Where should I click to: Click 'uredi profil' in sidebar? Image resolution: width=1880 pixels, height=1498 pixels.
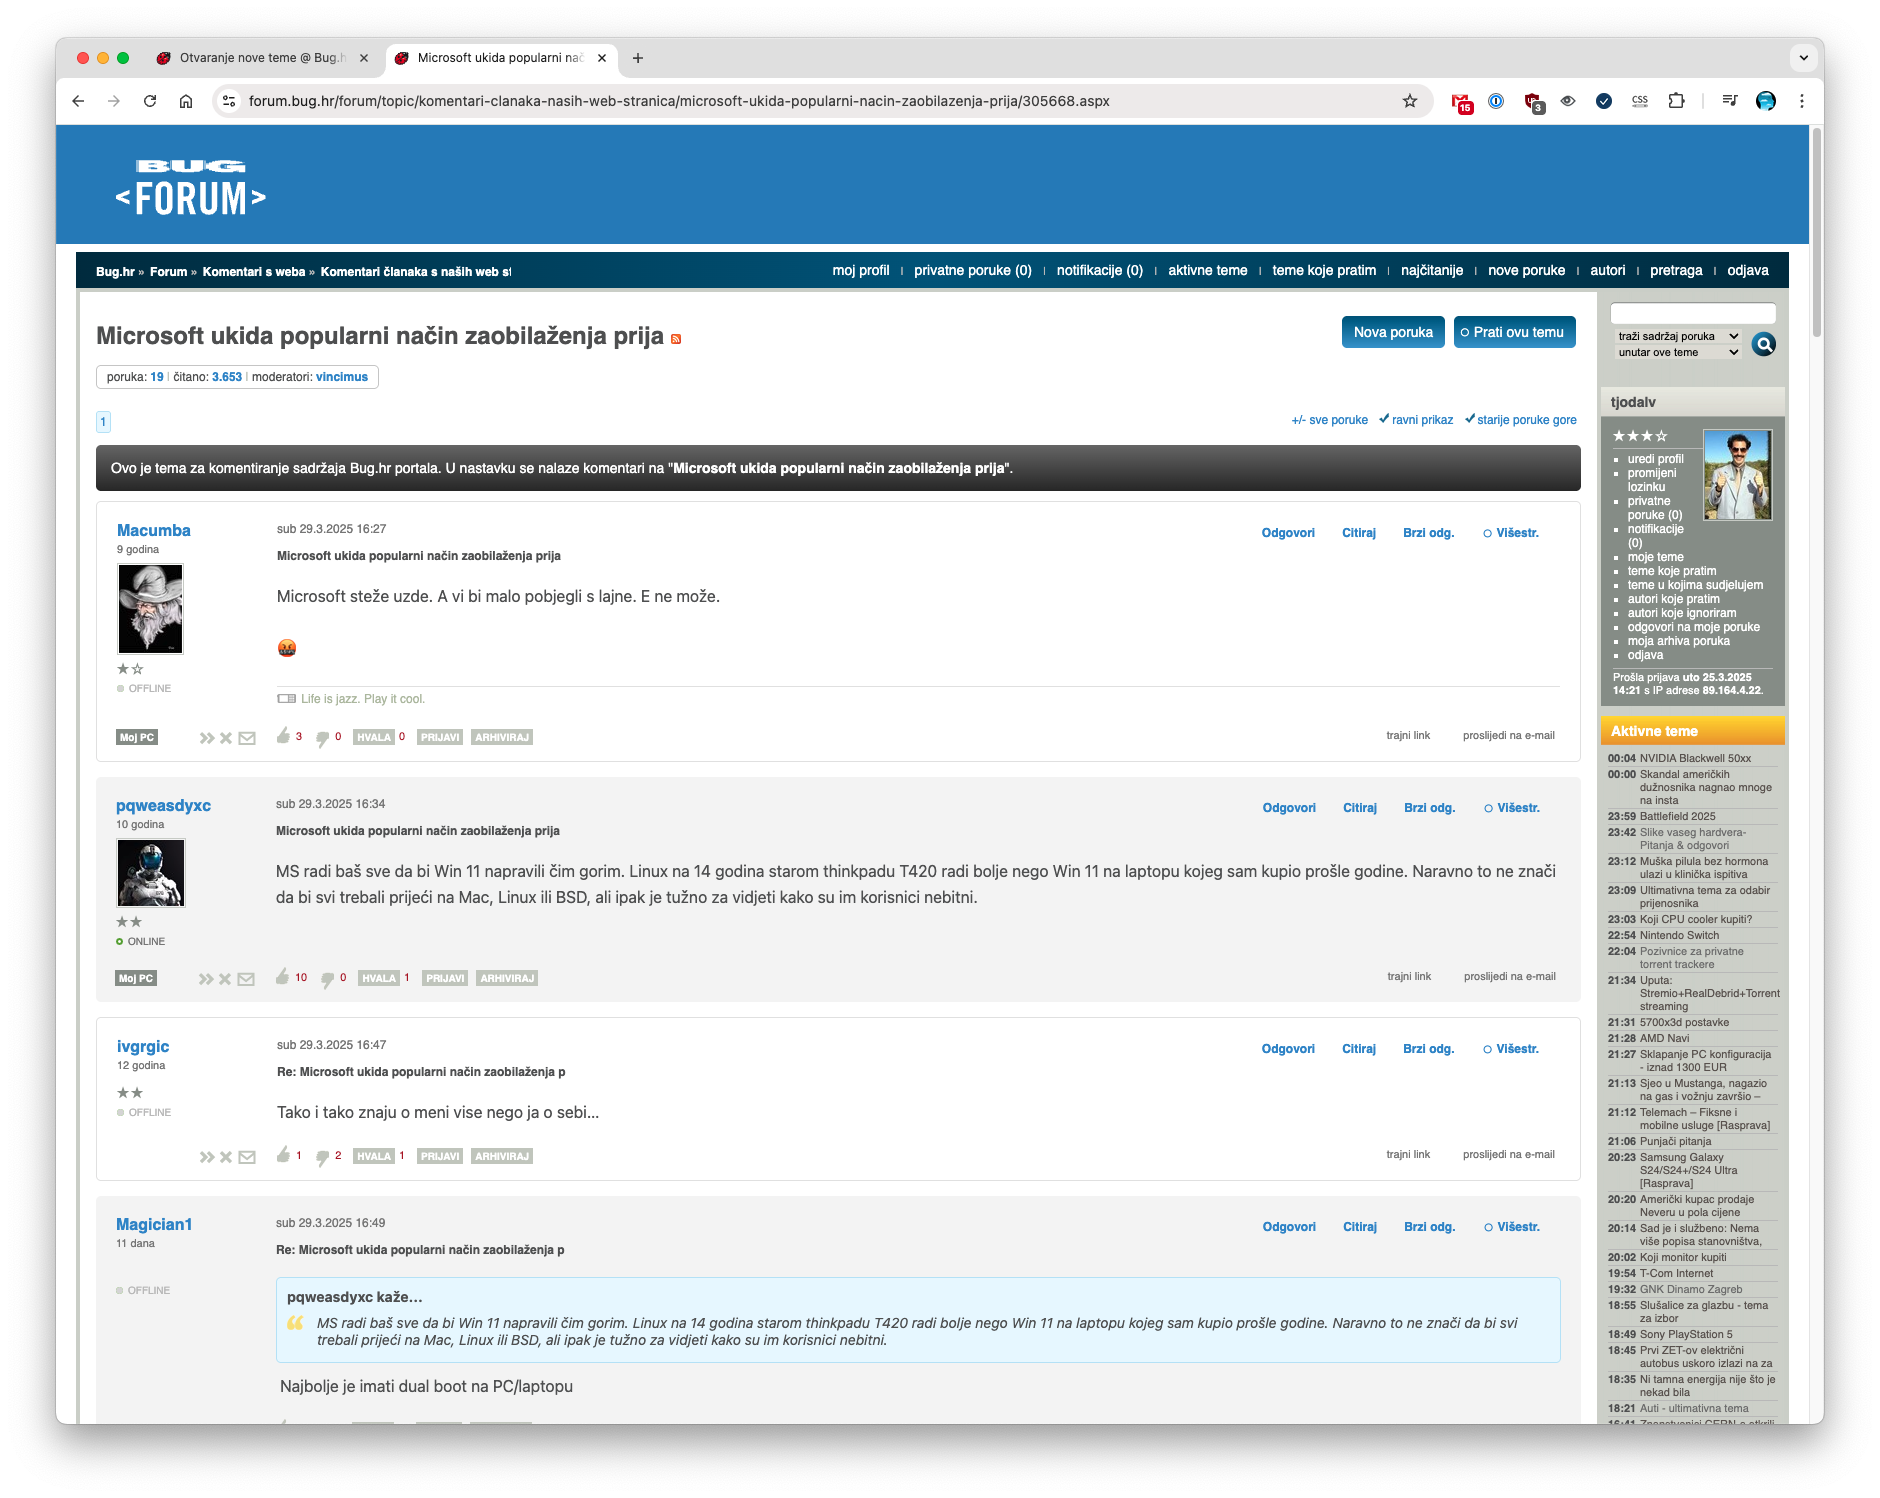(1655, 459)
